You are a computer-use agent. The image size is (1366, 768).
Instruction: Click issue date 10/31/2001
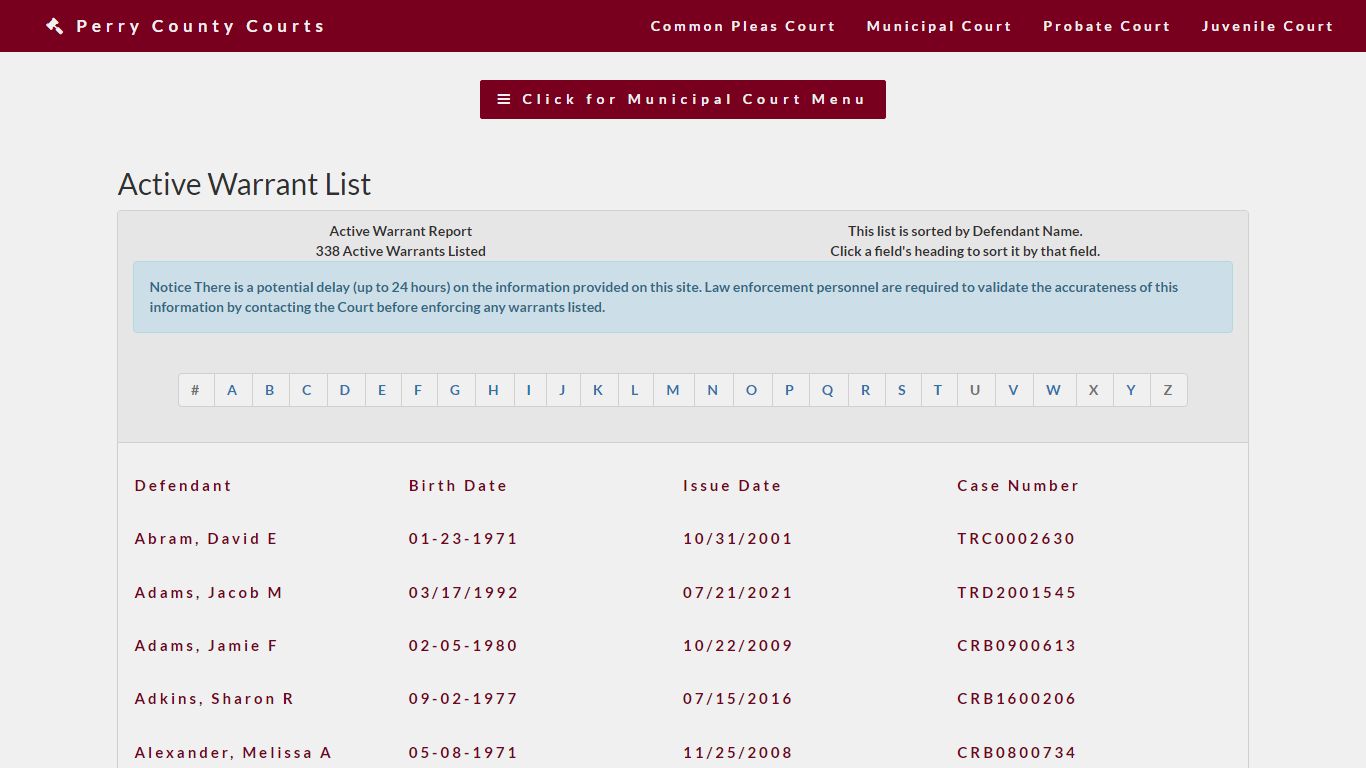point(738,539)
